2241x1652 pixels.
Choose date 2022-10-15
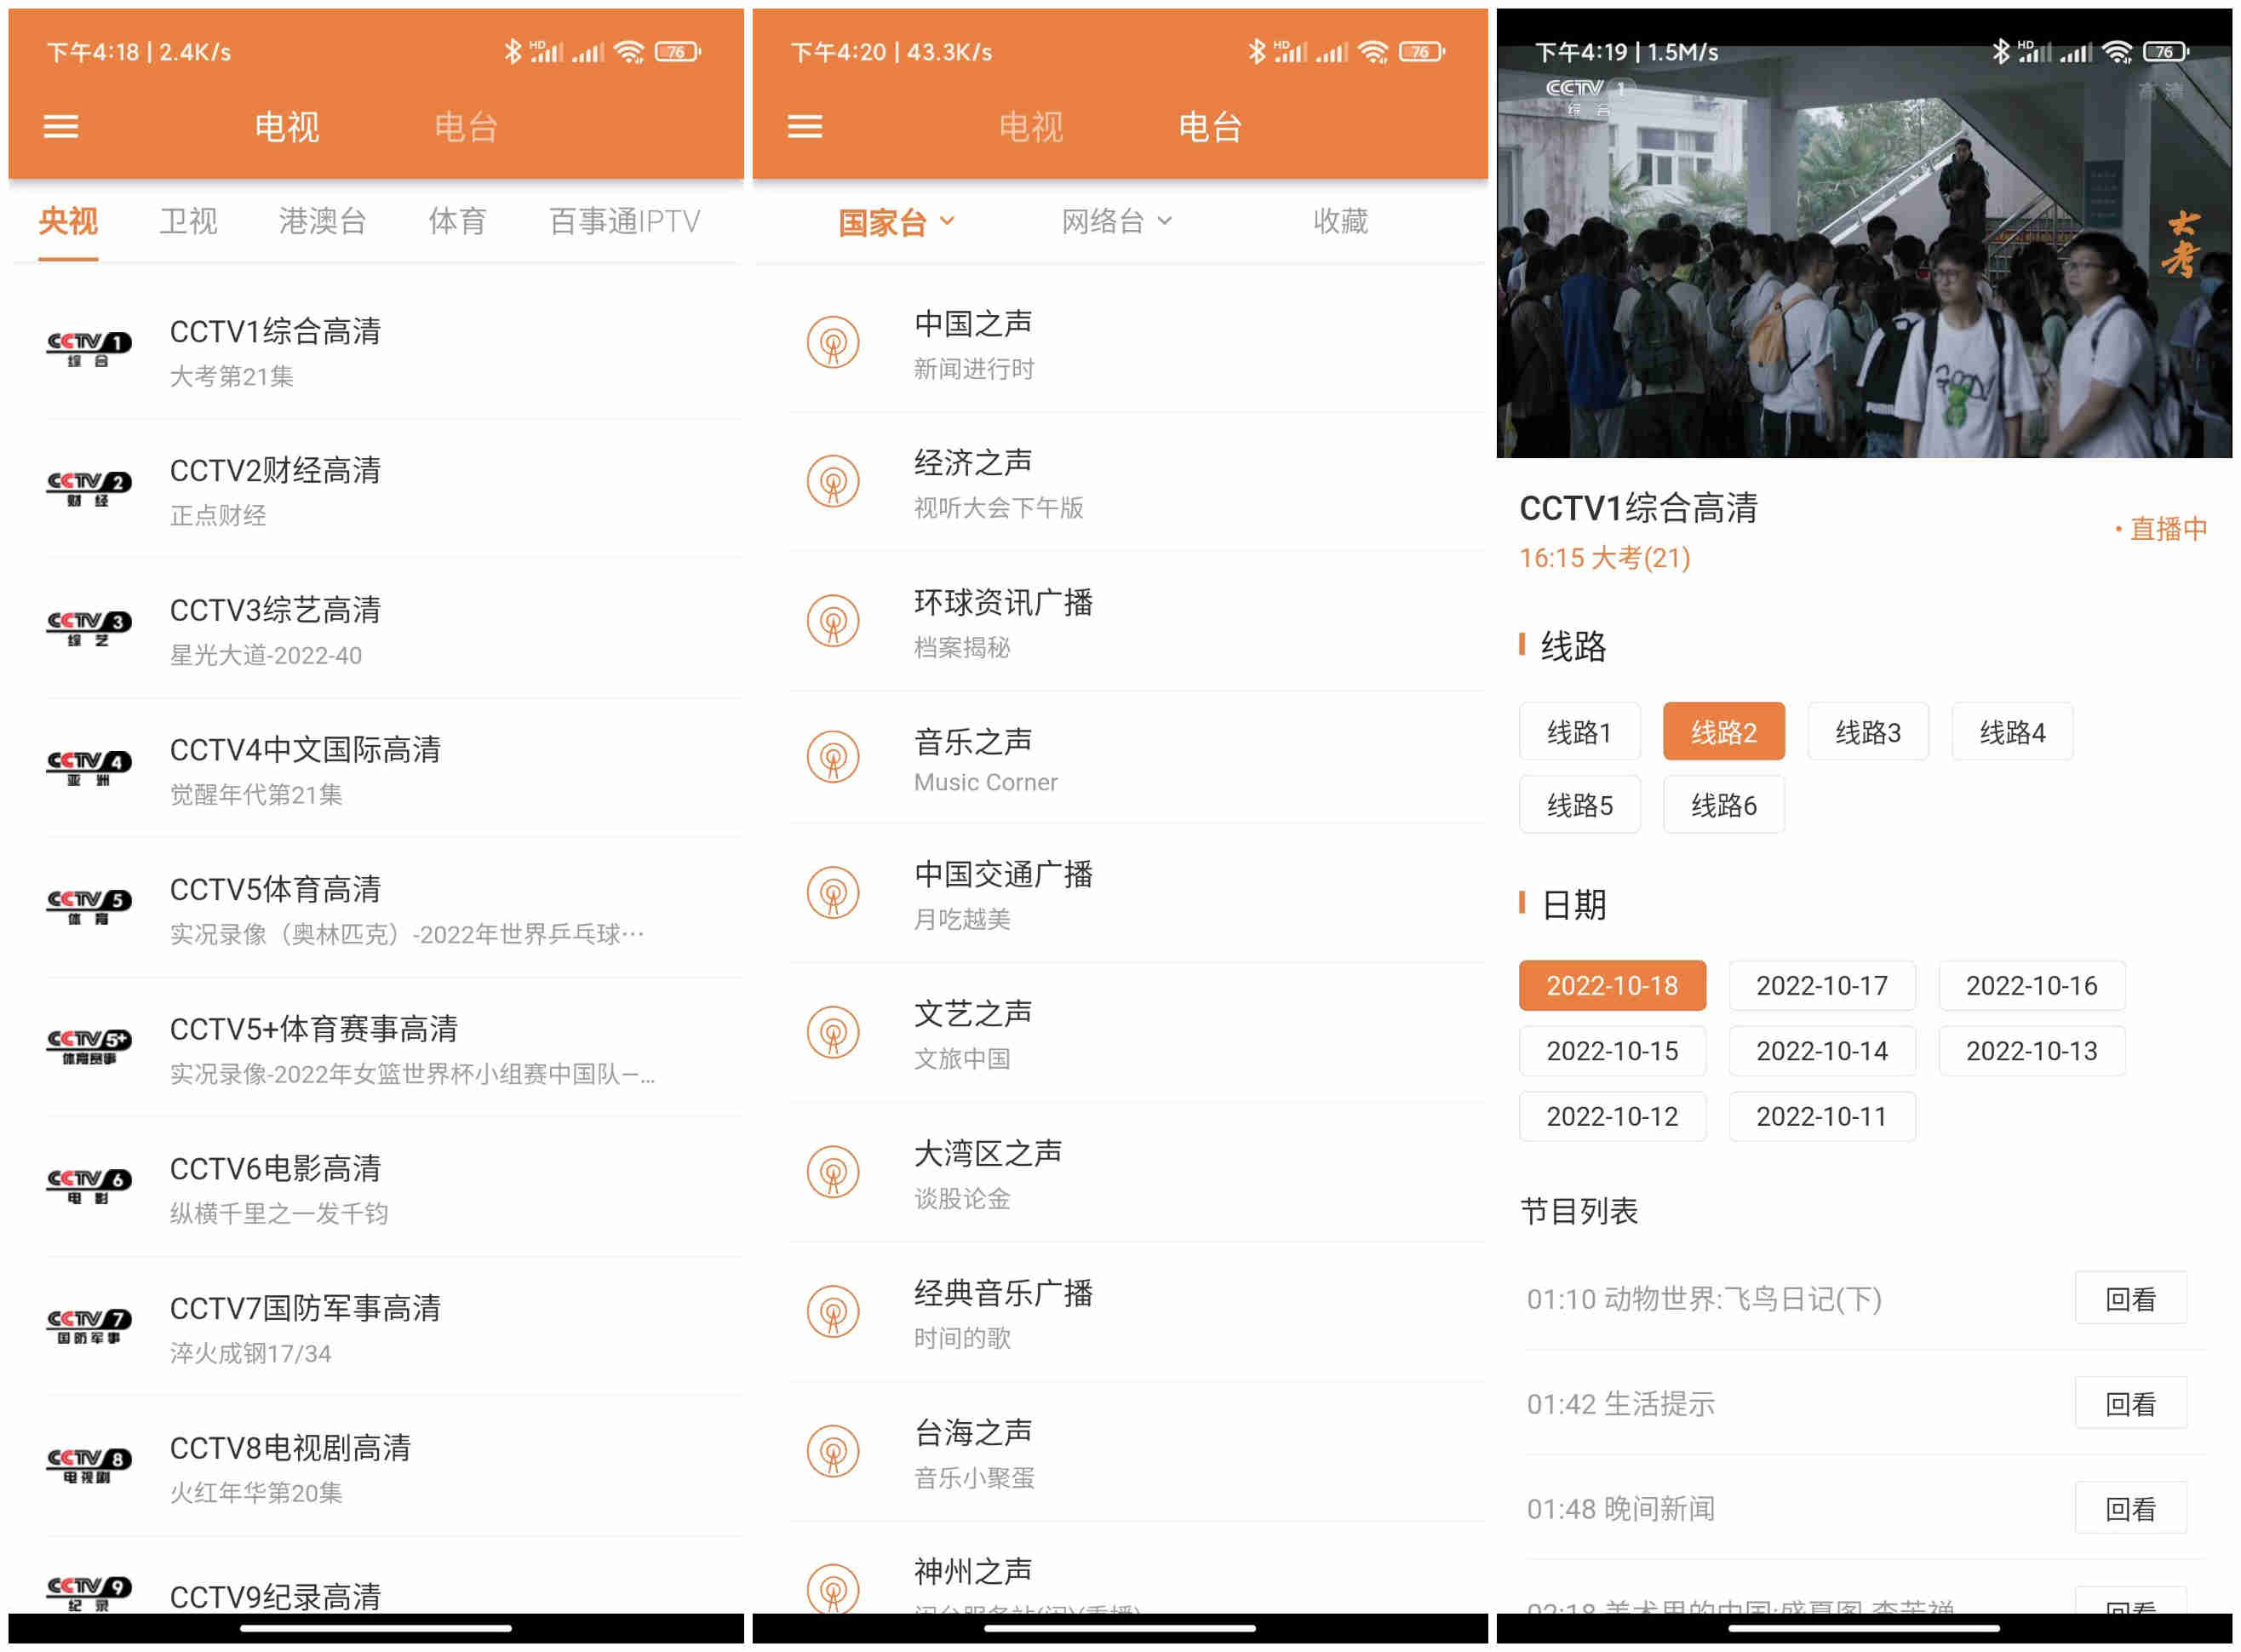1612,1051
